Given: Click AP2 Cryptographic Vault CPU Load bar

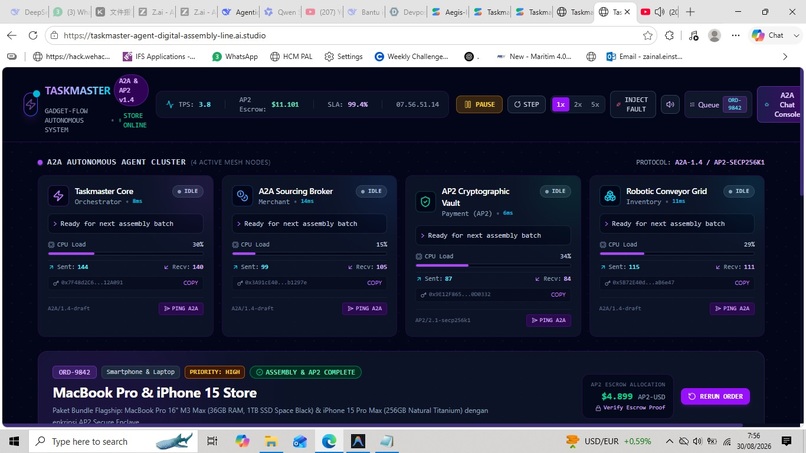Looking at the screenshot, I should [493, 265].
